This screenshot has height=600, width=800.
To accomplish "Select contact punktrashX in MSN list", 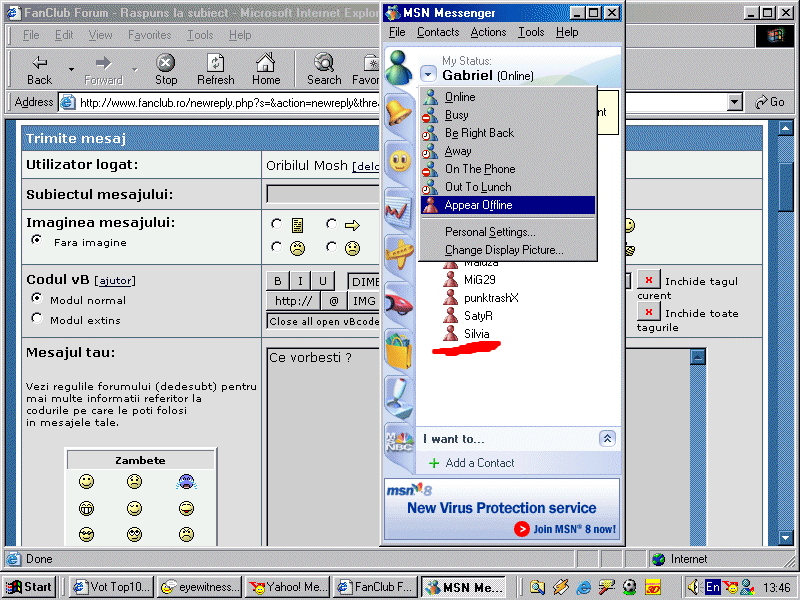I will [481, 298].
